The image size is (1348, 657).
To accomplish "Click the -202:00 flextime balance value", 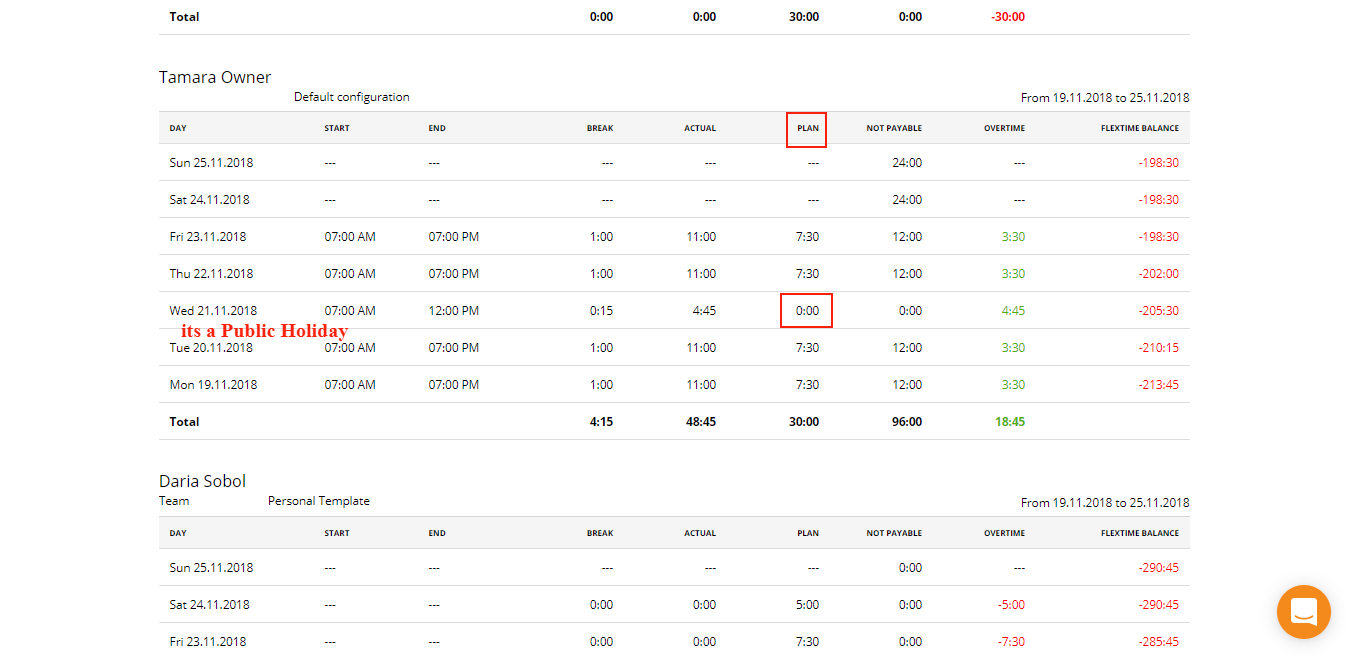I will point(1158,273).
